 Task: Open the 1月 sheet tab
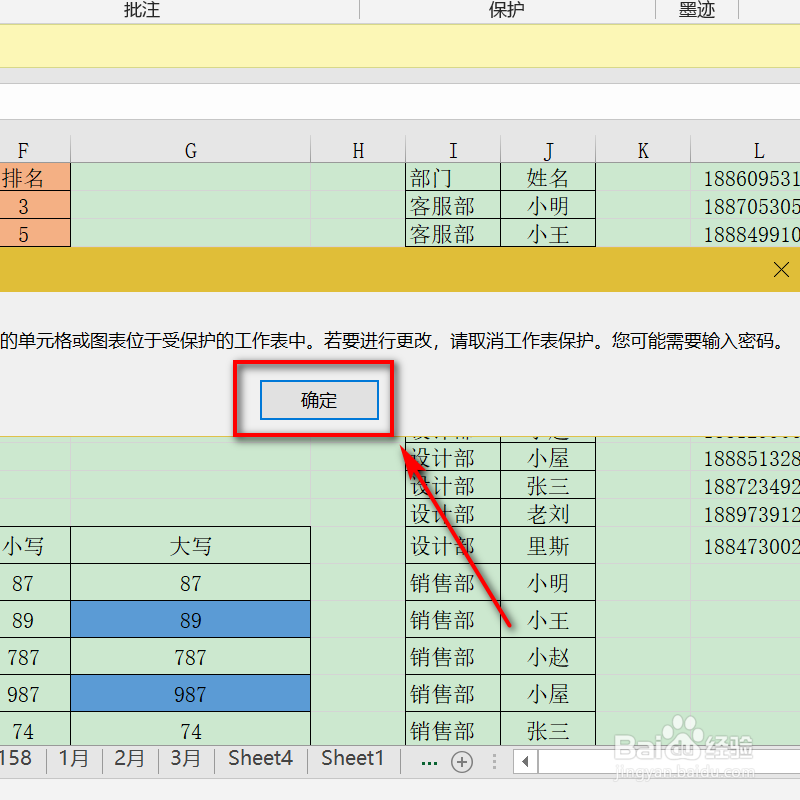pyautogui.click(x=74, y=758)
